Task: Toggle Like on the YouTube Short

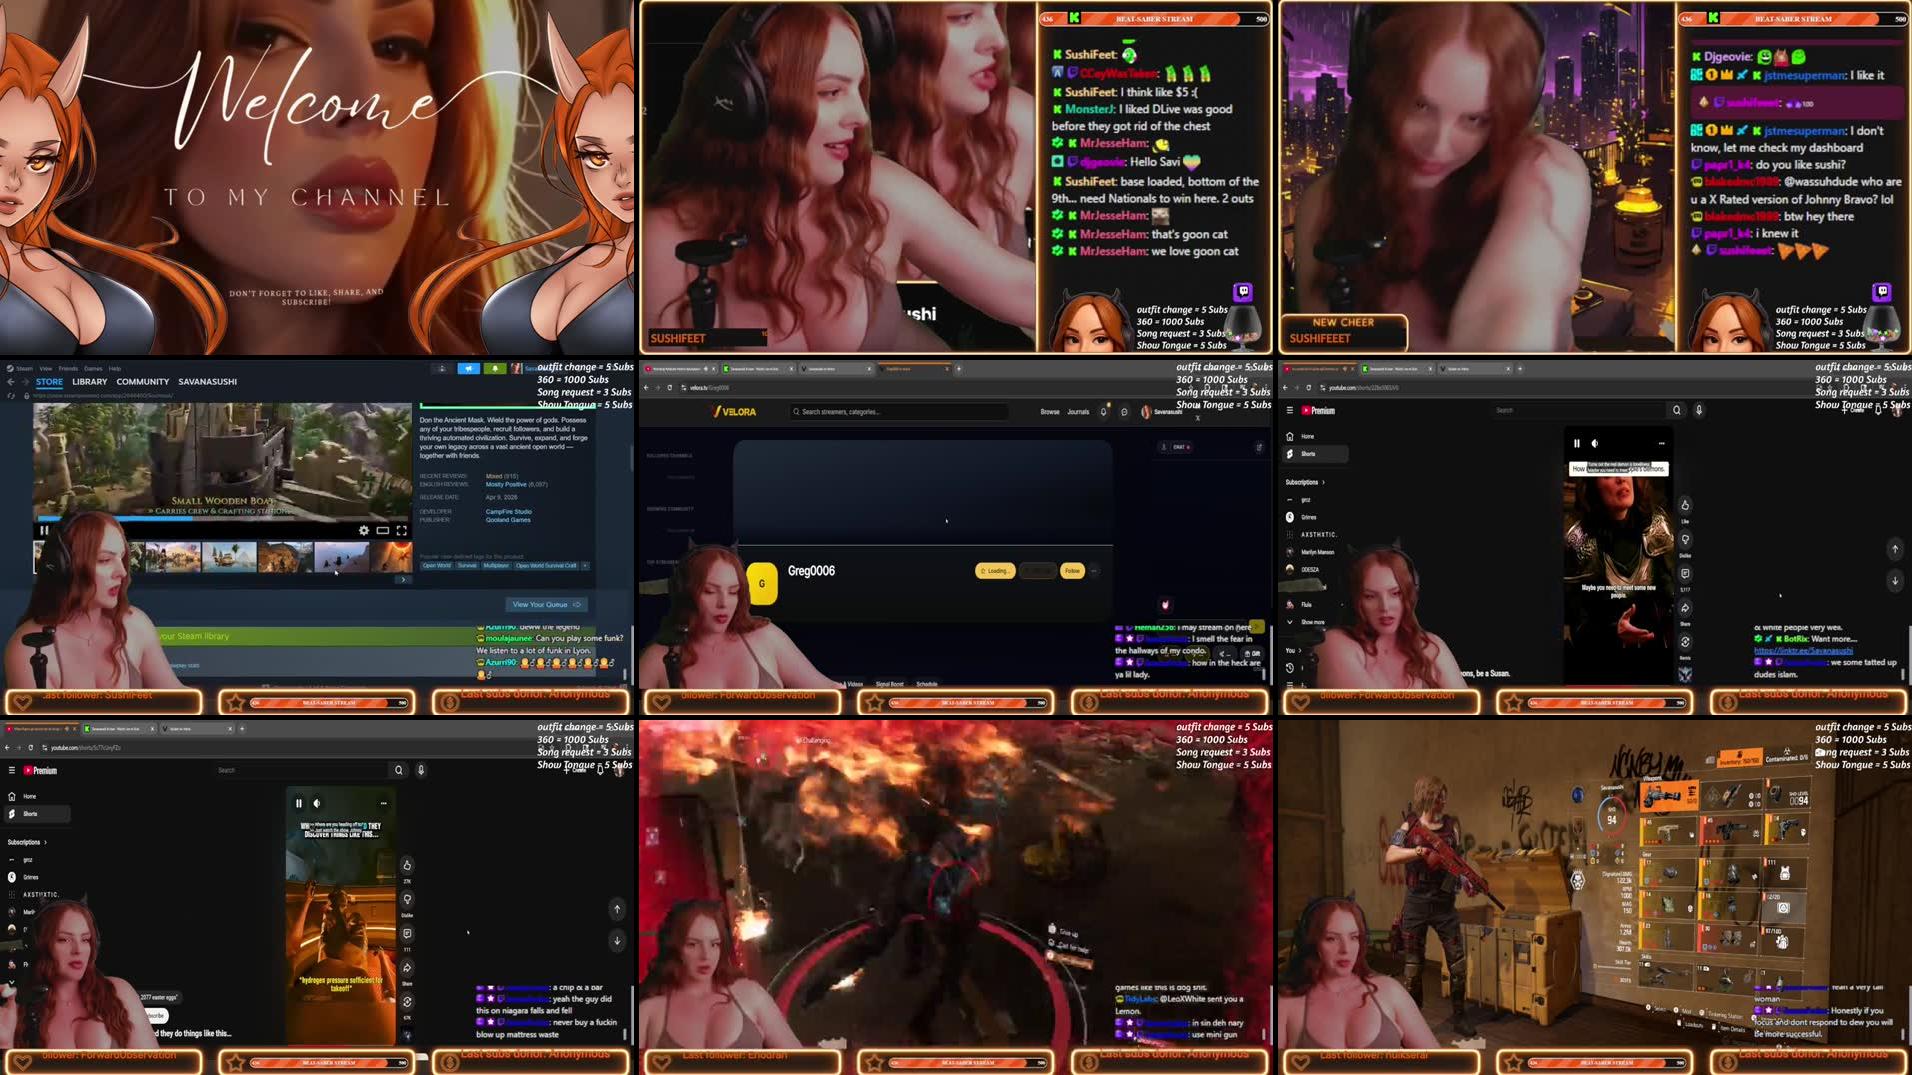Action: click(407, 866)
